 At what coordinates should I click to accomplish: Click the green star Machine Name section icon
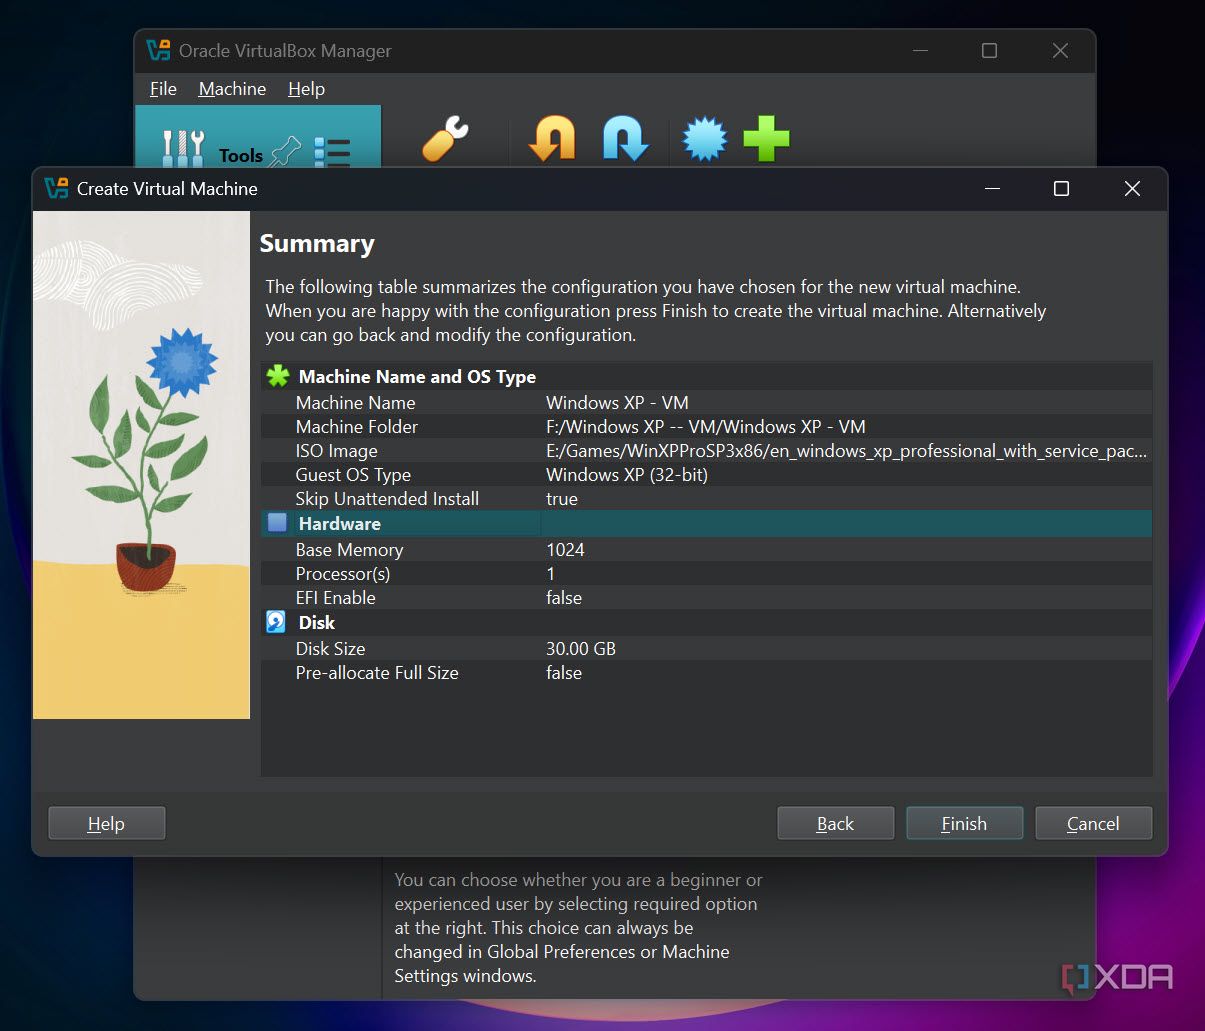(x=278, y=377)
